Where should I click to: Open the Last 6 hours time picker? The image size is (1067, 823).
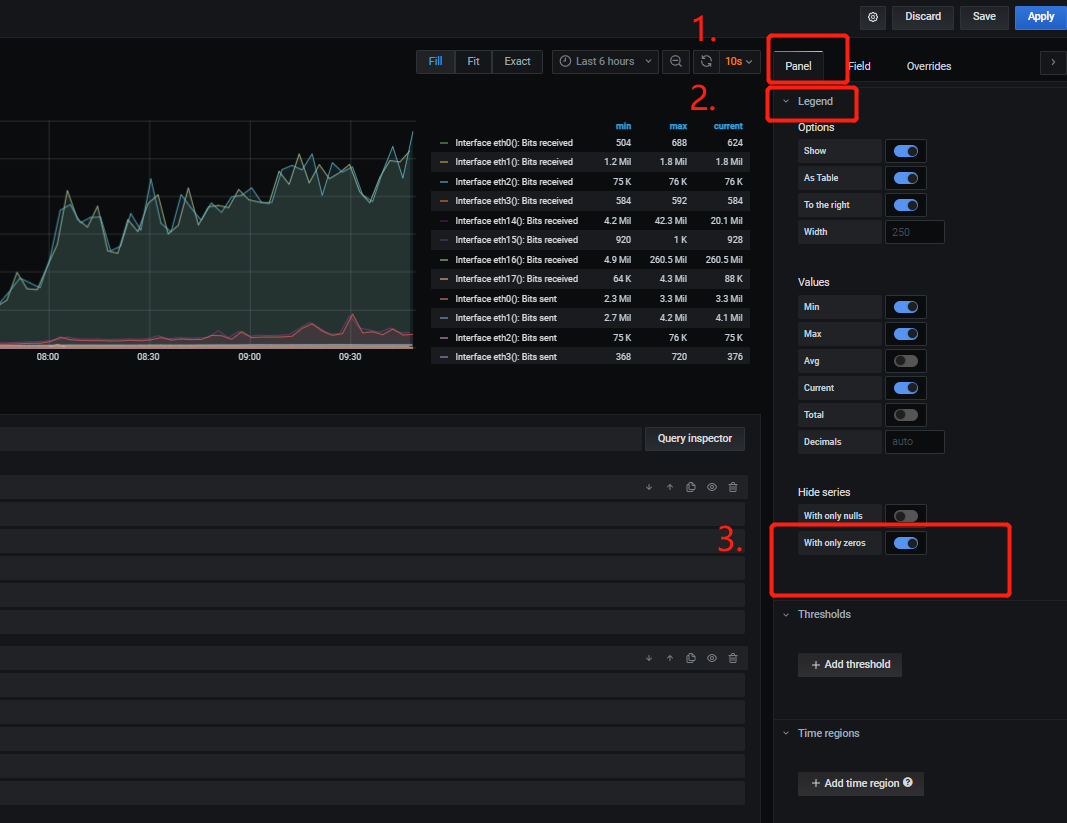point(604,61)
